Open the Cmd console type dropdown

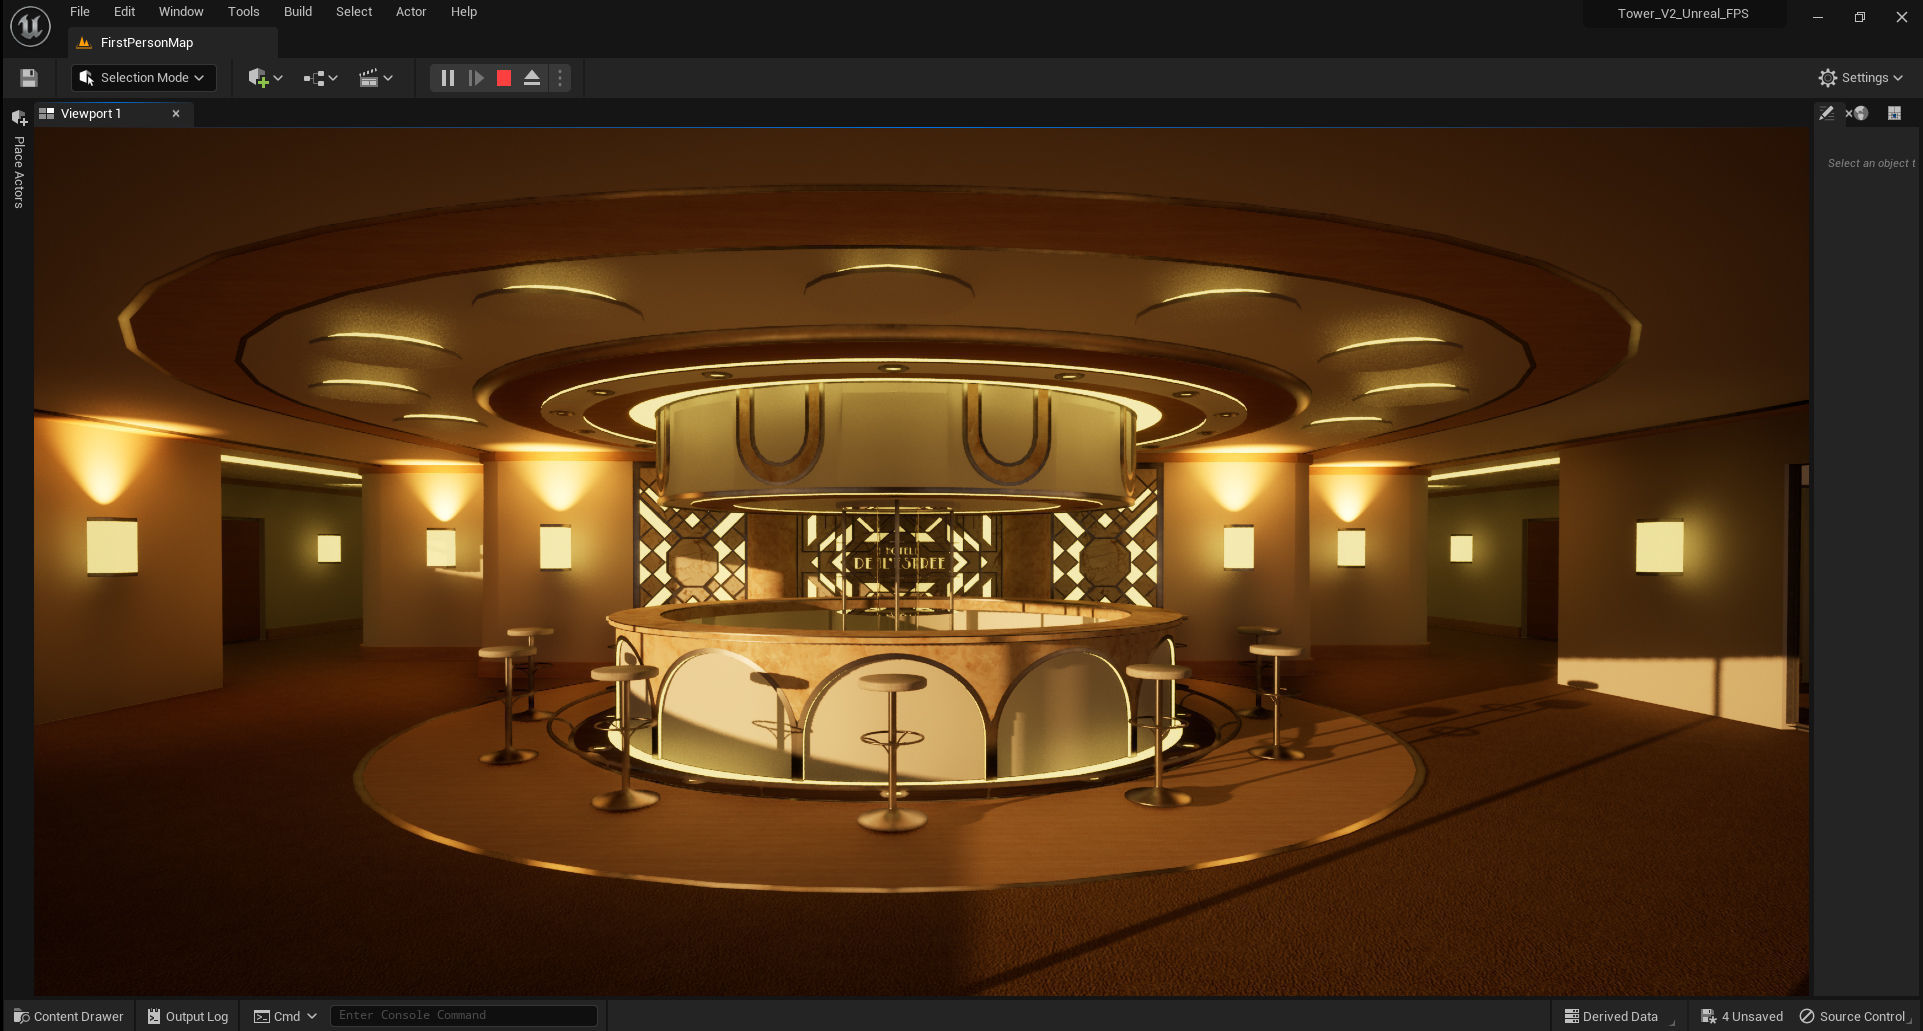click(285, 1016)
